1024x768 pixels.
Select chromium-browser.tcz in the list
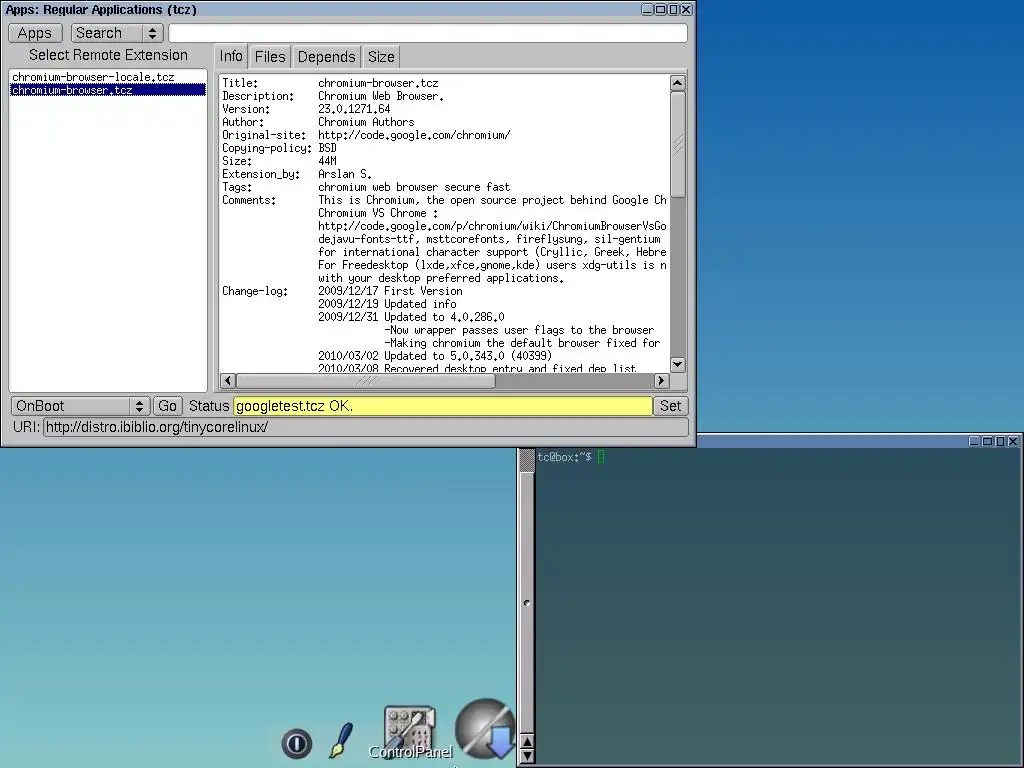pos(108,90)
